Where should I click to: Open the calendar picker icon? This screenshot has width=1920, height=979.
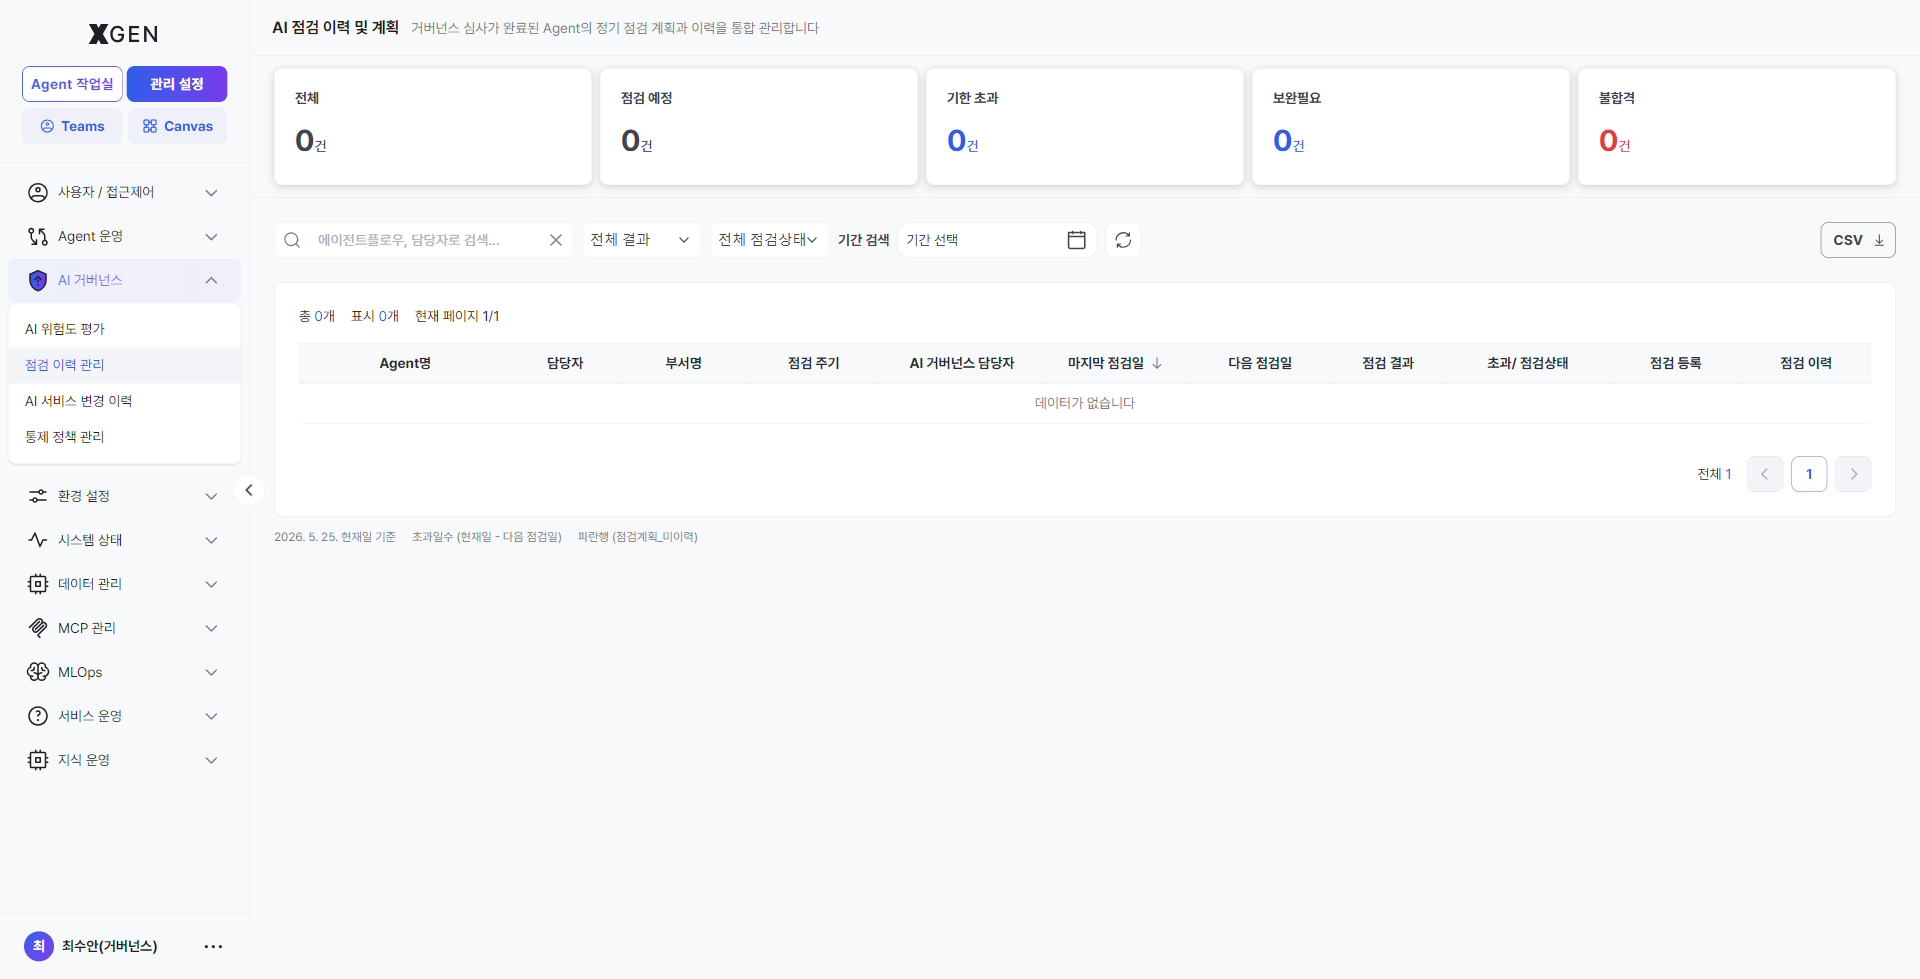point(1076,240)
